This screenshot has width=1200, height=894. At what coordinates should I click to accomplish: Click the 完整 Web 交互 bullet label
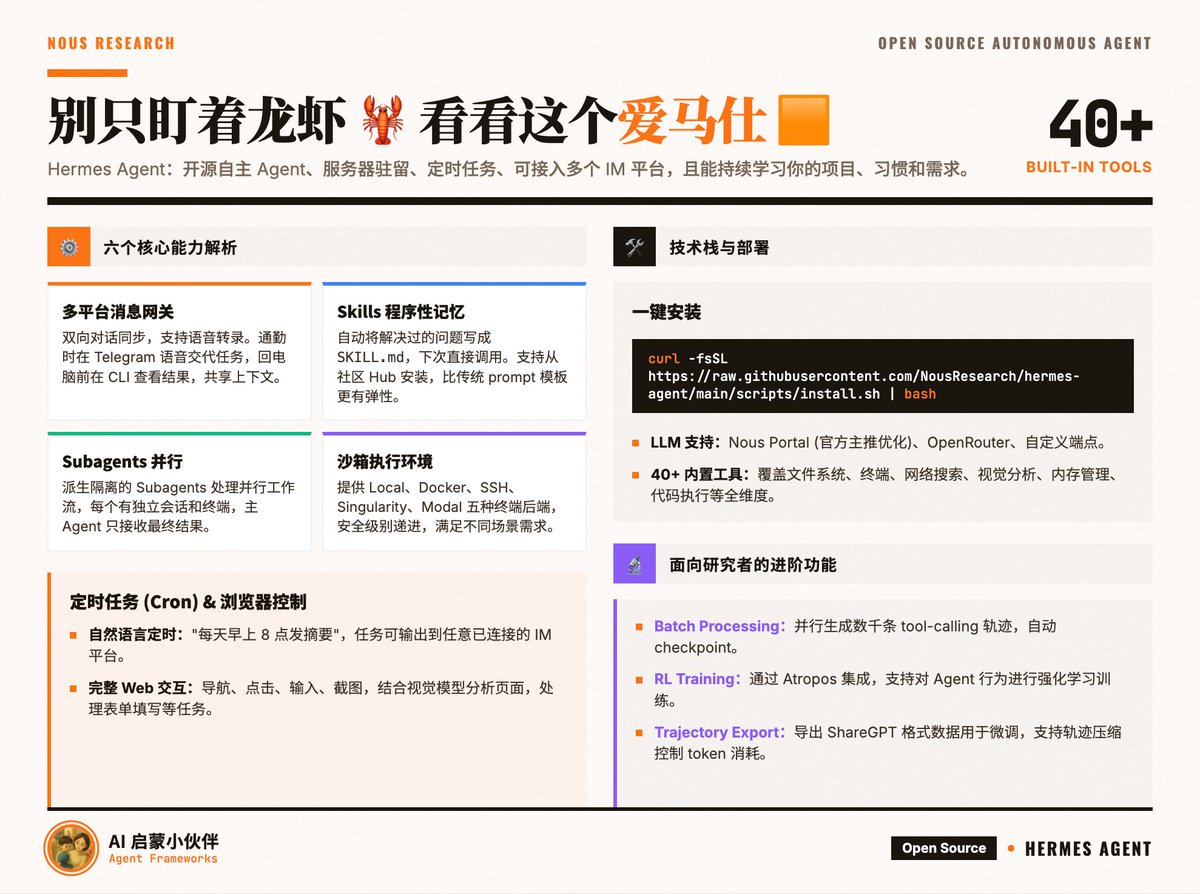tap(141, 688)
